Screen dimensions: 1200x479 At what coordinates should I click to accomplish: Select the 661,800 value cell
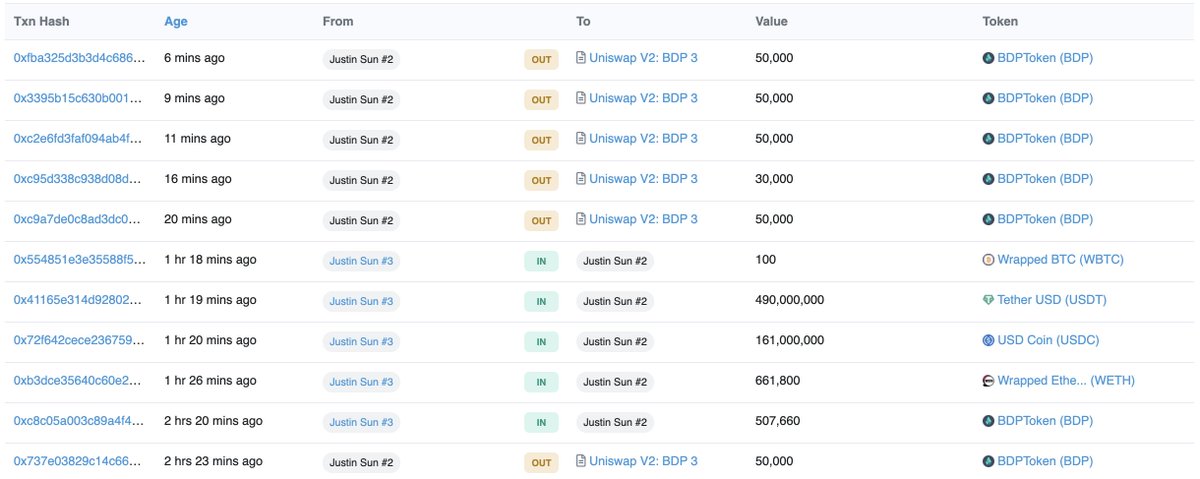[777, 381]
